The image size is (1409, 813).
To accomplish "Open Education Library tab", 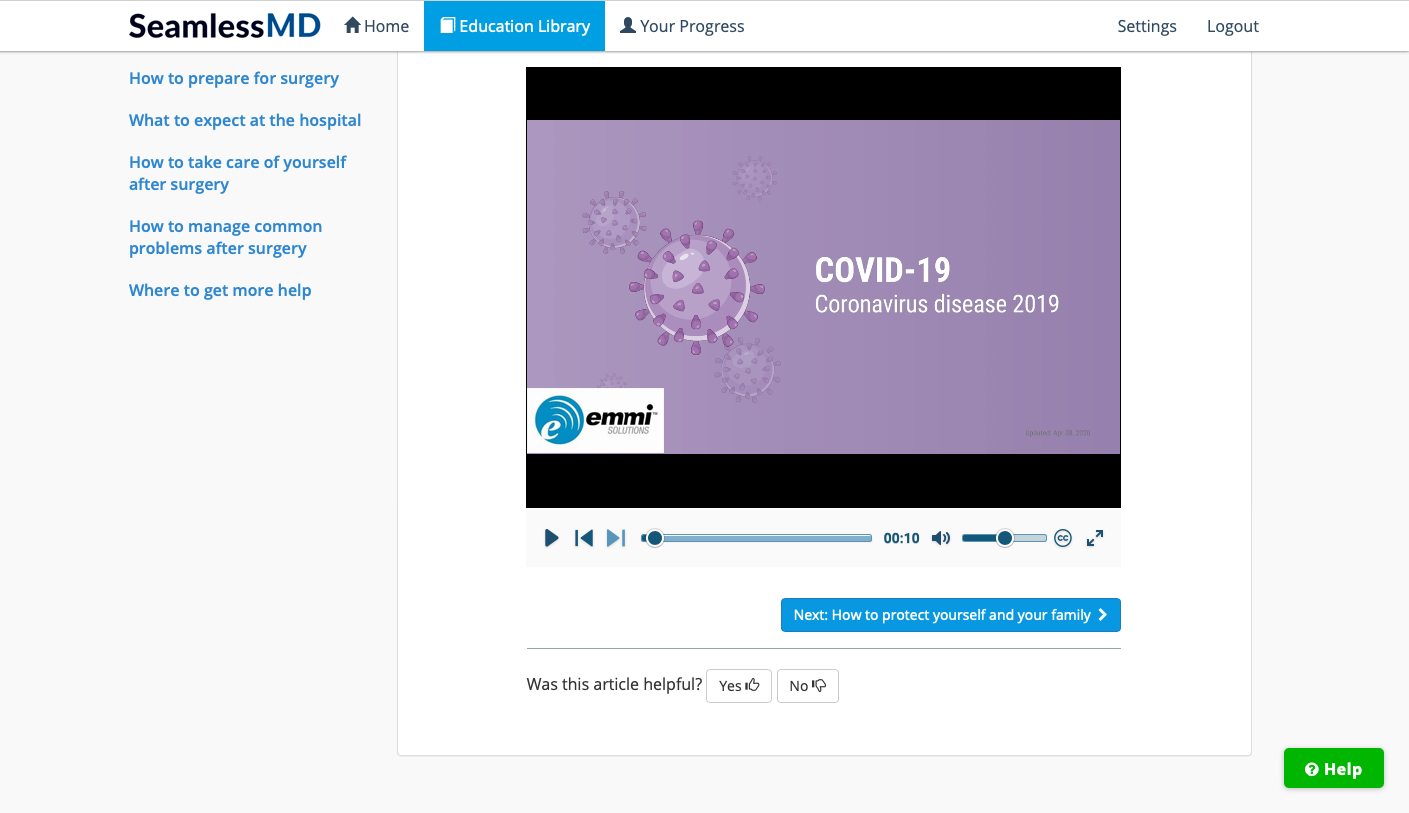I will [514, 26].
